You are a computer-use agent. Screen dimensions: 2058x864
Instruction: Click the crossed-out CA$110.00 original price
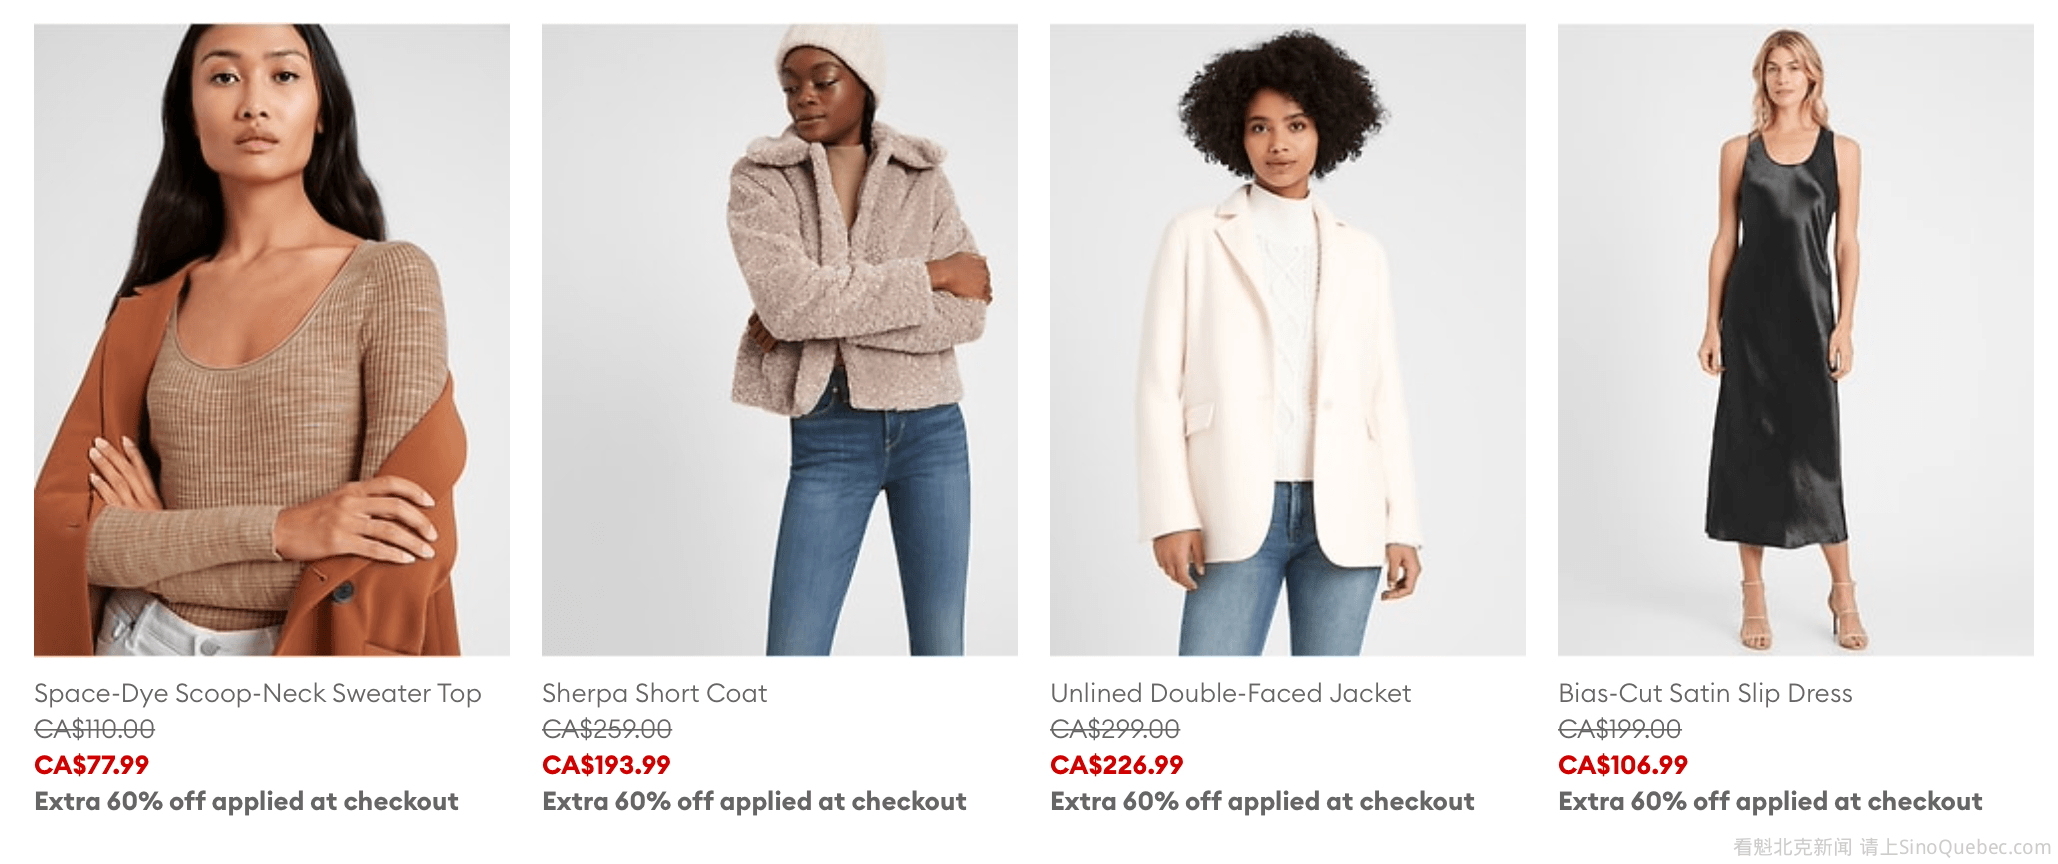click(95, 729)
